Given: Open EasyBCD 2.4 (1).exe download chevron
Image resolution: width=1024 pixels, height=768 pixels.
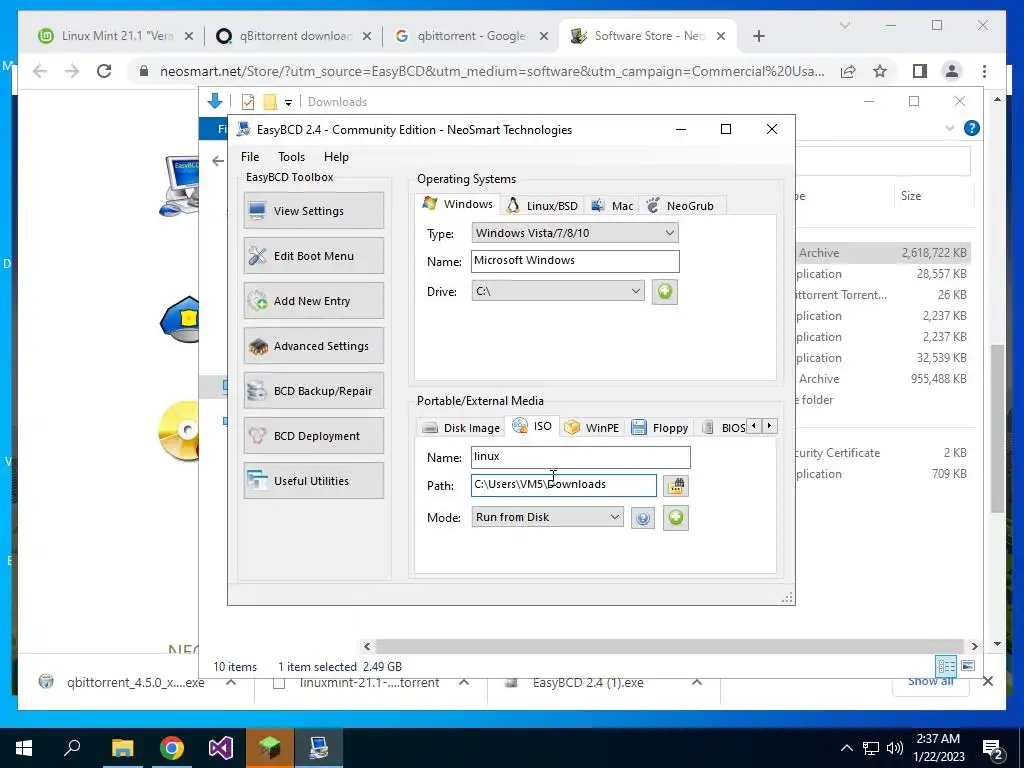Looking at the screenshot, I should click(697, 682).
